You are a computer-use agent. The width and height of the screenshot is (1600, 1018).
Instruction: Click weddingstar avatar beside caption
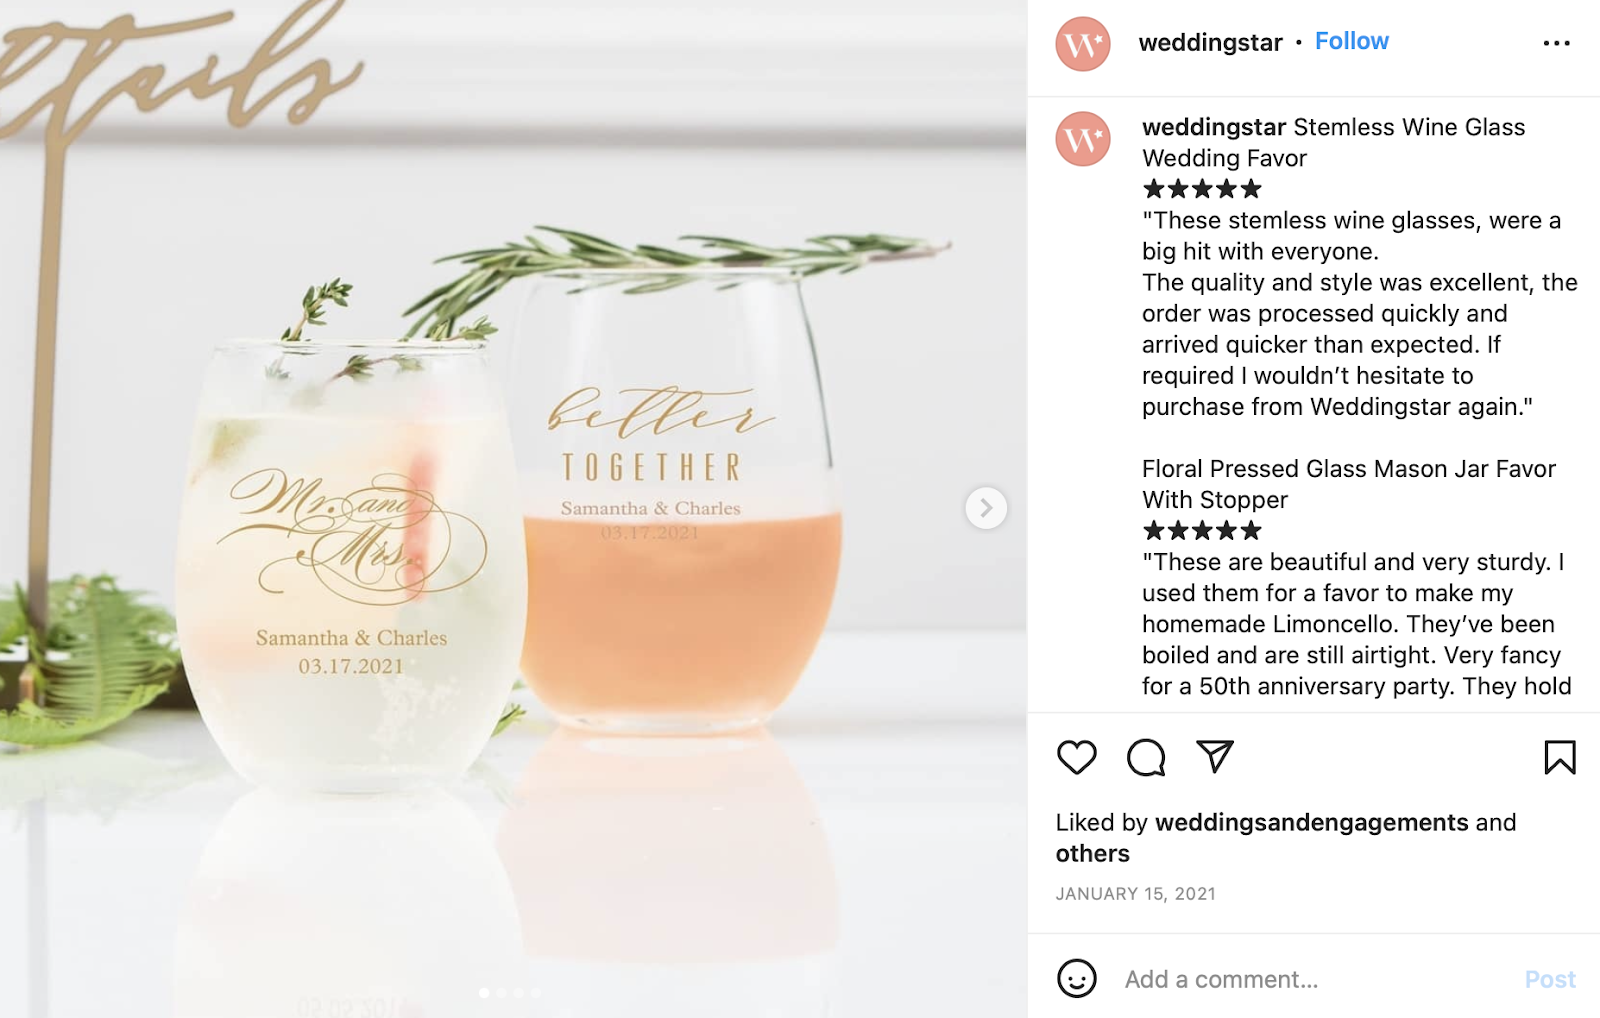tap(1083, 139)
